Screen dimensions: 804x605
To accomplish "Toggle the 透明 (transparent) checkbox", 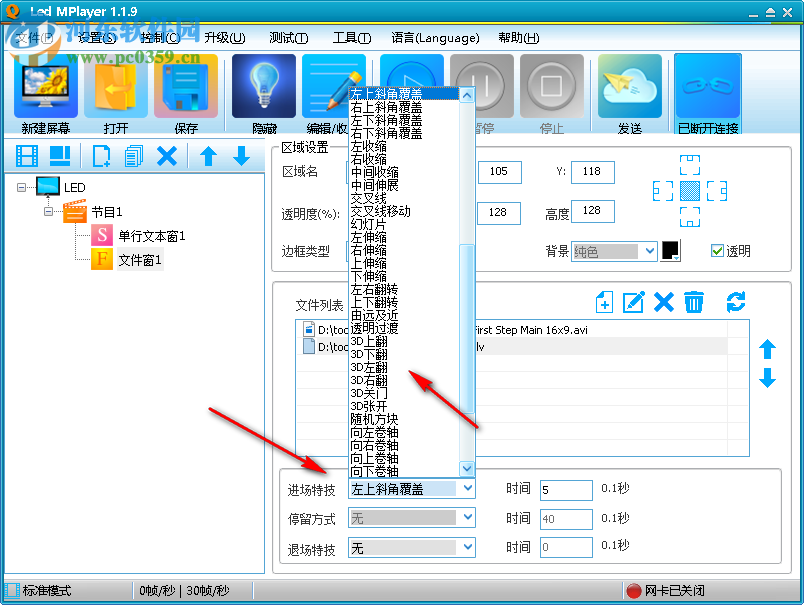I will click(x=718, y=251).
